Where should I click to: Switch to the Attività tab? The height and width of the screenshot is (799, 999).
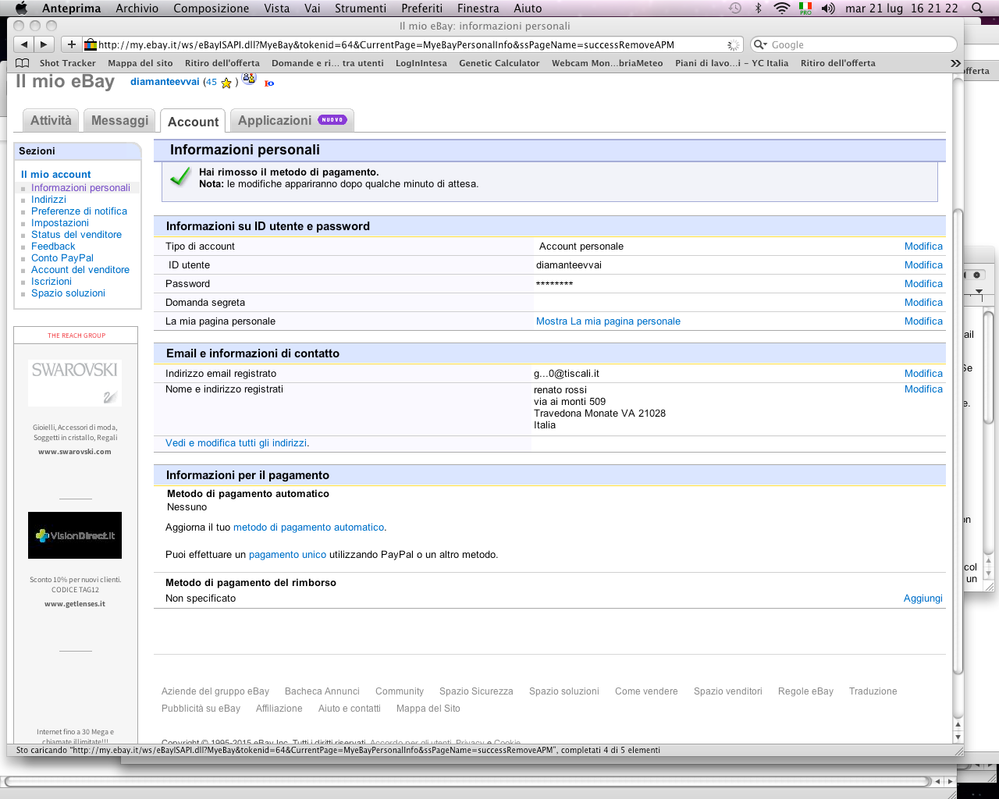coord(51,120)
